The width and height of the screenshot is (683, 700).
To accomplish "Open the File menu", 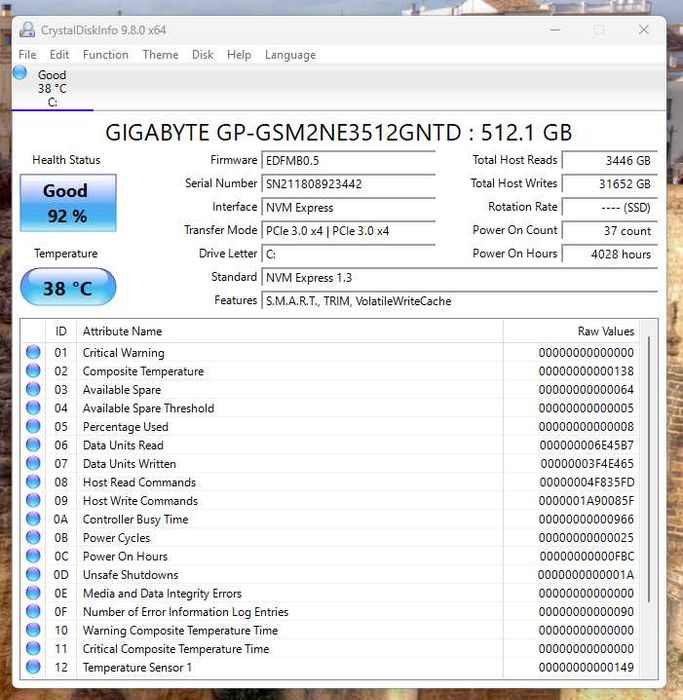I will 27,55.
